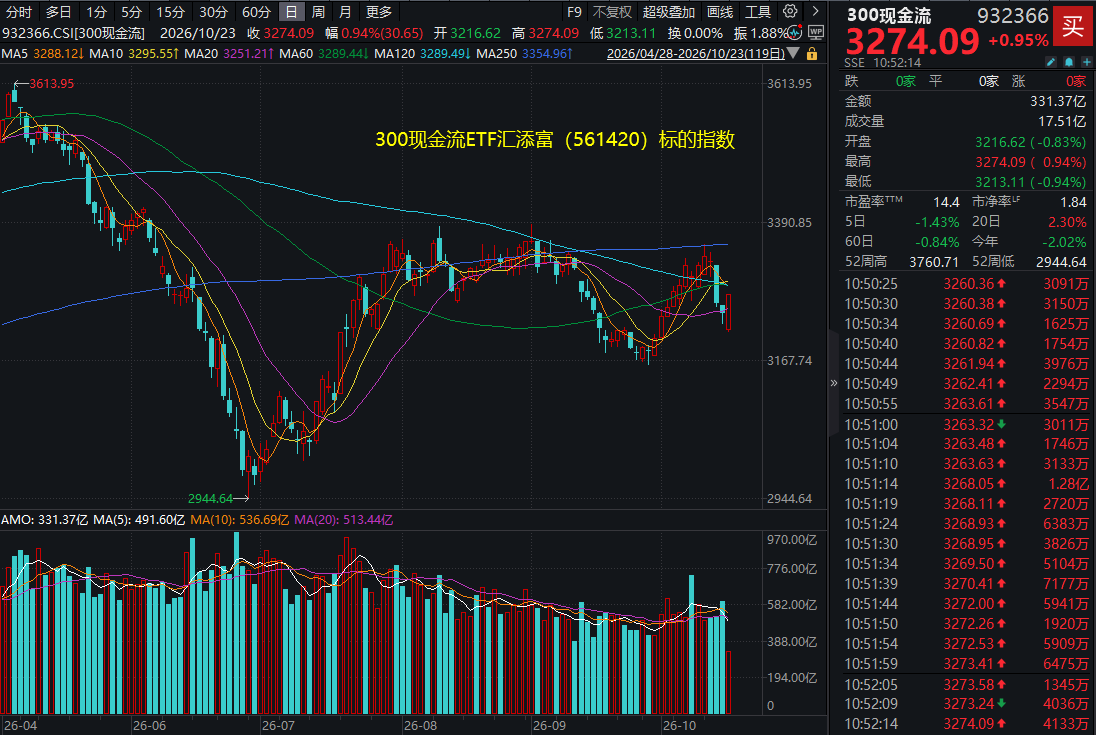Select the 30分 timeframe
This screenshot has height=735, width=1096.
[213, 12]
